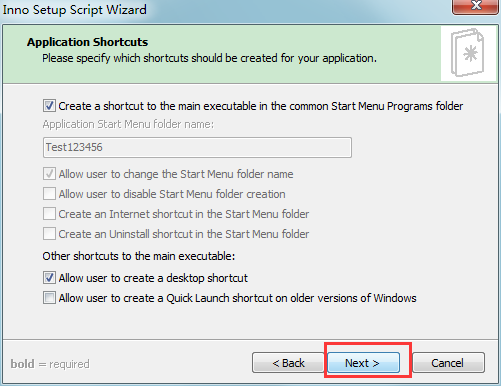This screenshot has width=501, height=386.
Task: Go to the next wizard page with Next
Action: (x=363, y=363)
